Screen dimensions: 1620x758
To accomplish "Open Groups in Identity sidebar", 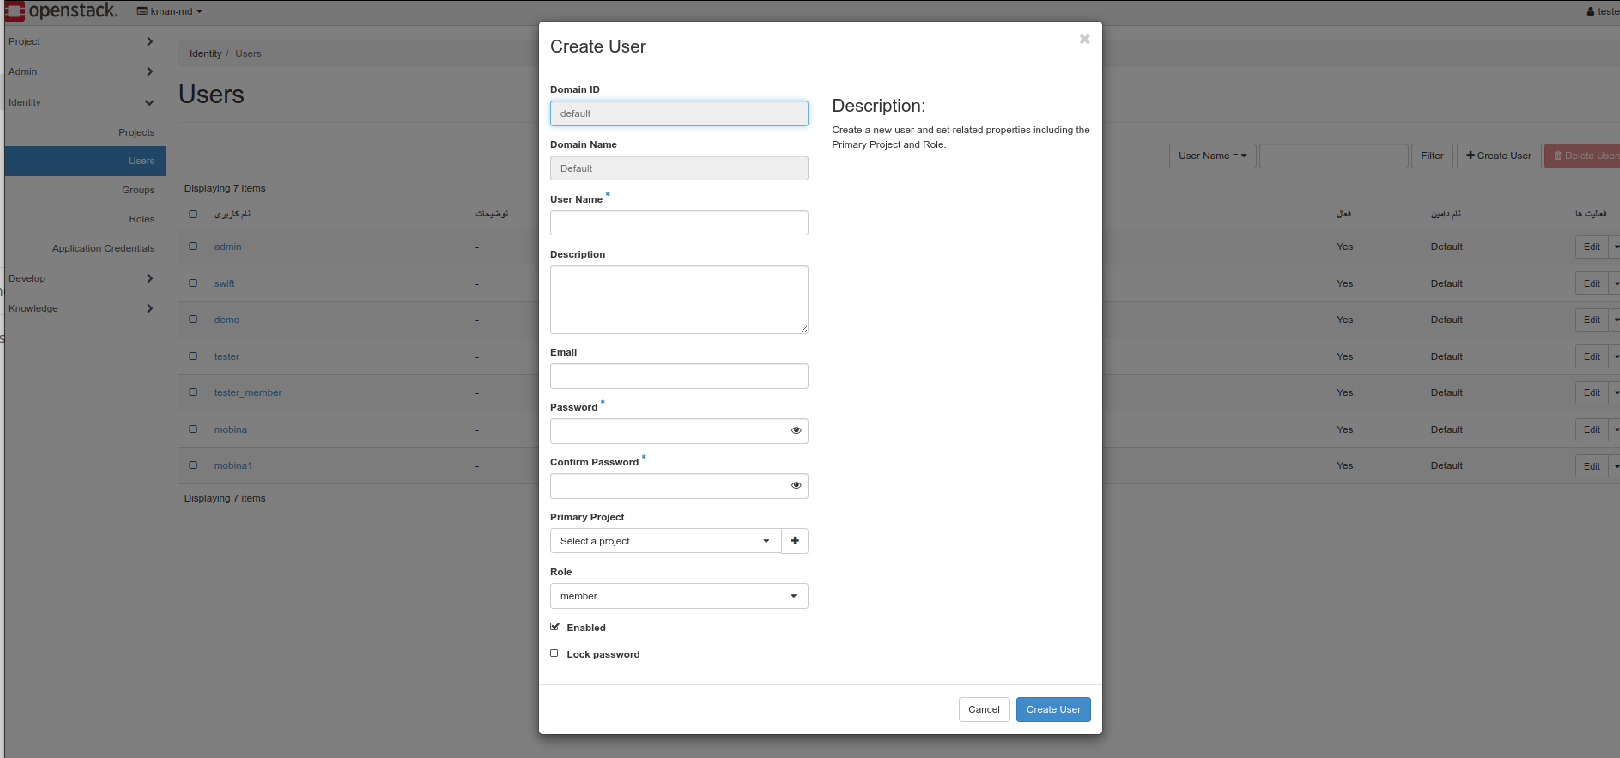I will (x=138, y=190).
